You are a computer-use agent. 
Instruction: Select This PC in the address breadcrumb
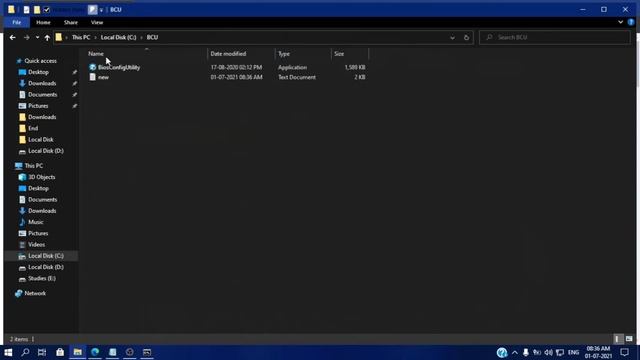(x=81, y=37)
